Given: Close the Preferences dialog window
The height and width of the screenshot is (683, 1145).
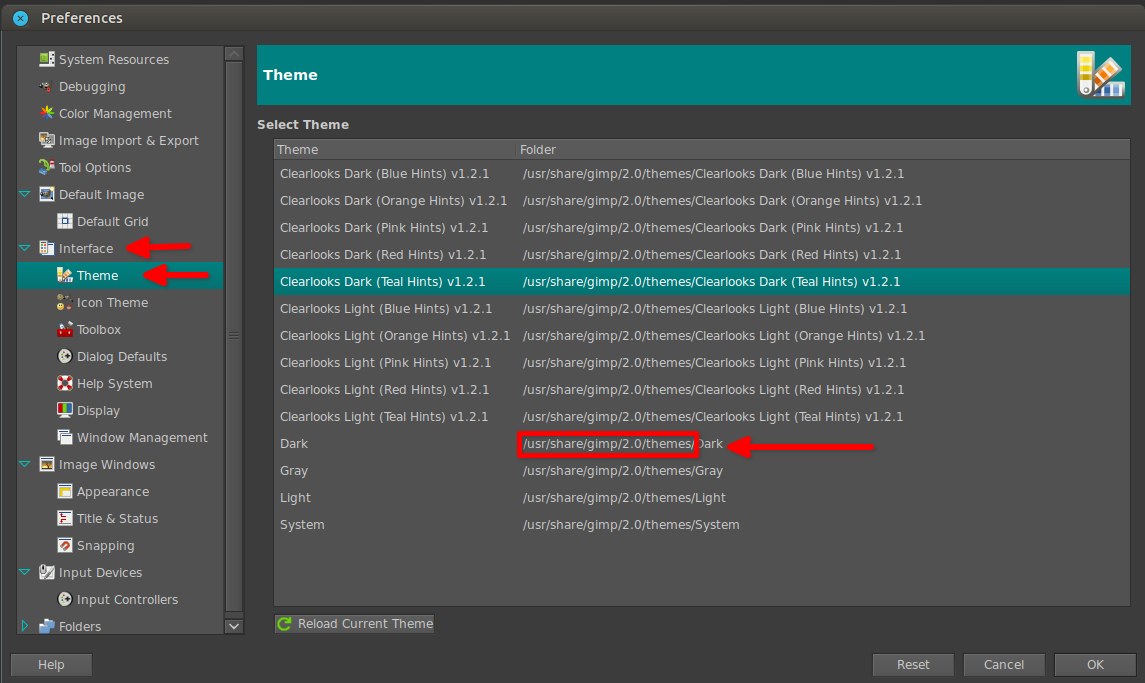Looking at the screenshot, I should click(x=20, y=18).
